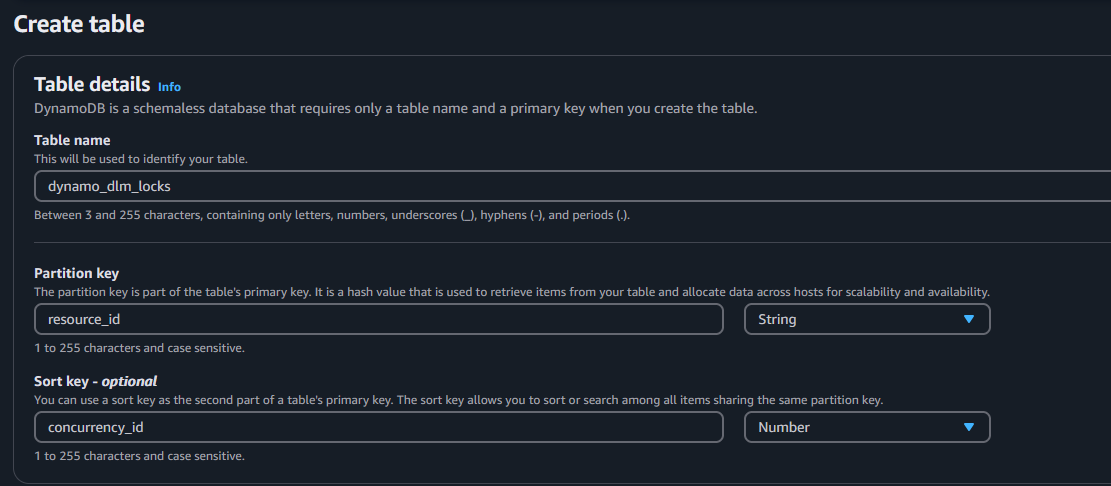Focus the concurrency_id sort key field
Image resolution: width=1111 pixels, height=486 pixels.
[x=378, y=427]
